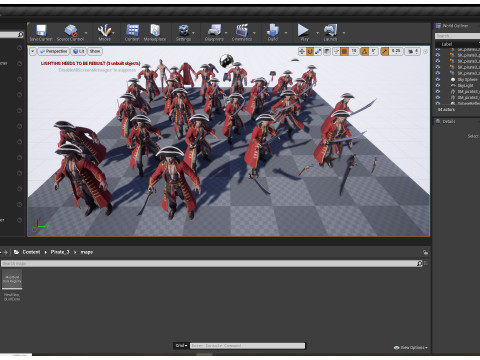480x360 pixels.
Task: Expand the Blueprints dropdown arrow
Action: pyautogui.click(x=226, y=33)
